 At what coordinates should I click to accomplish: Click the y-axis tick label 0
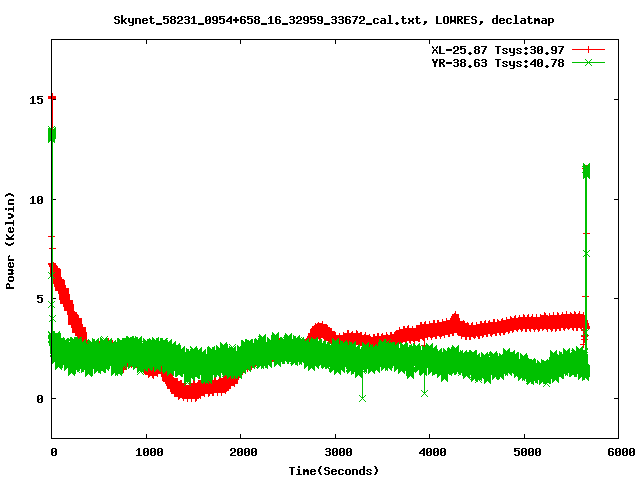pos(40,399)
